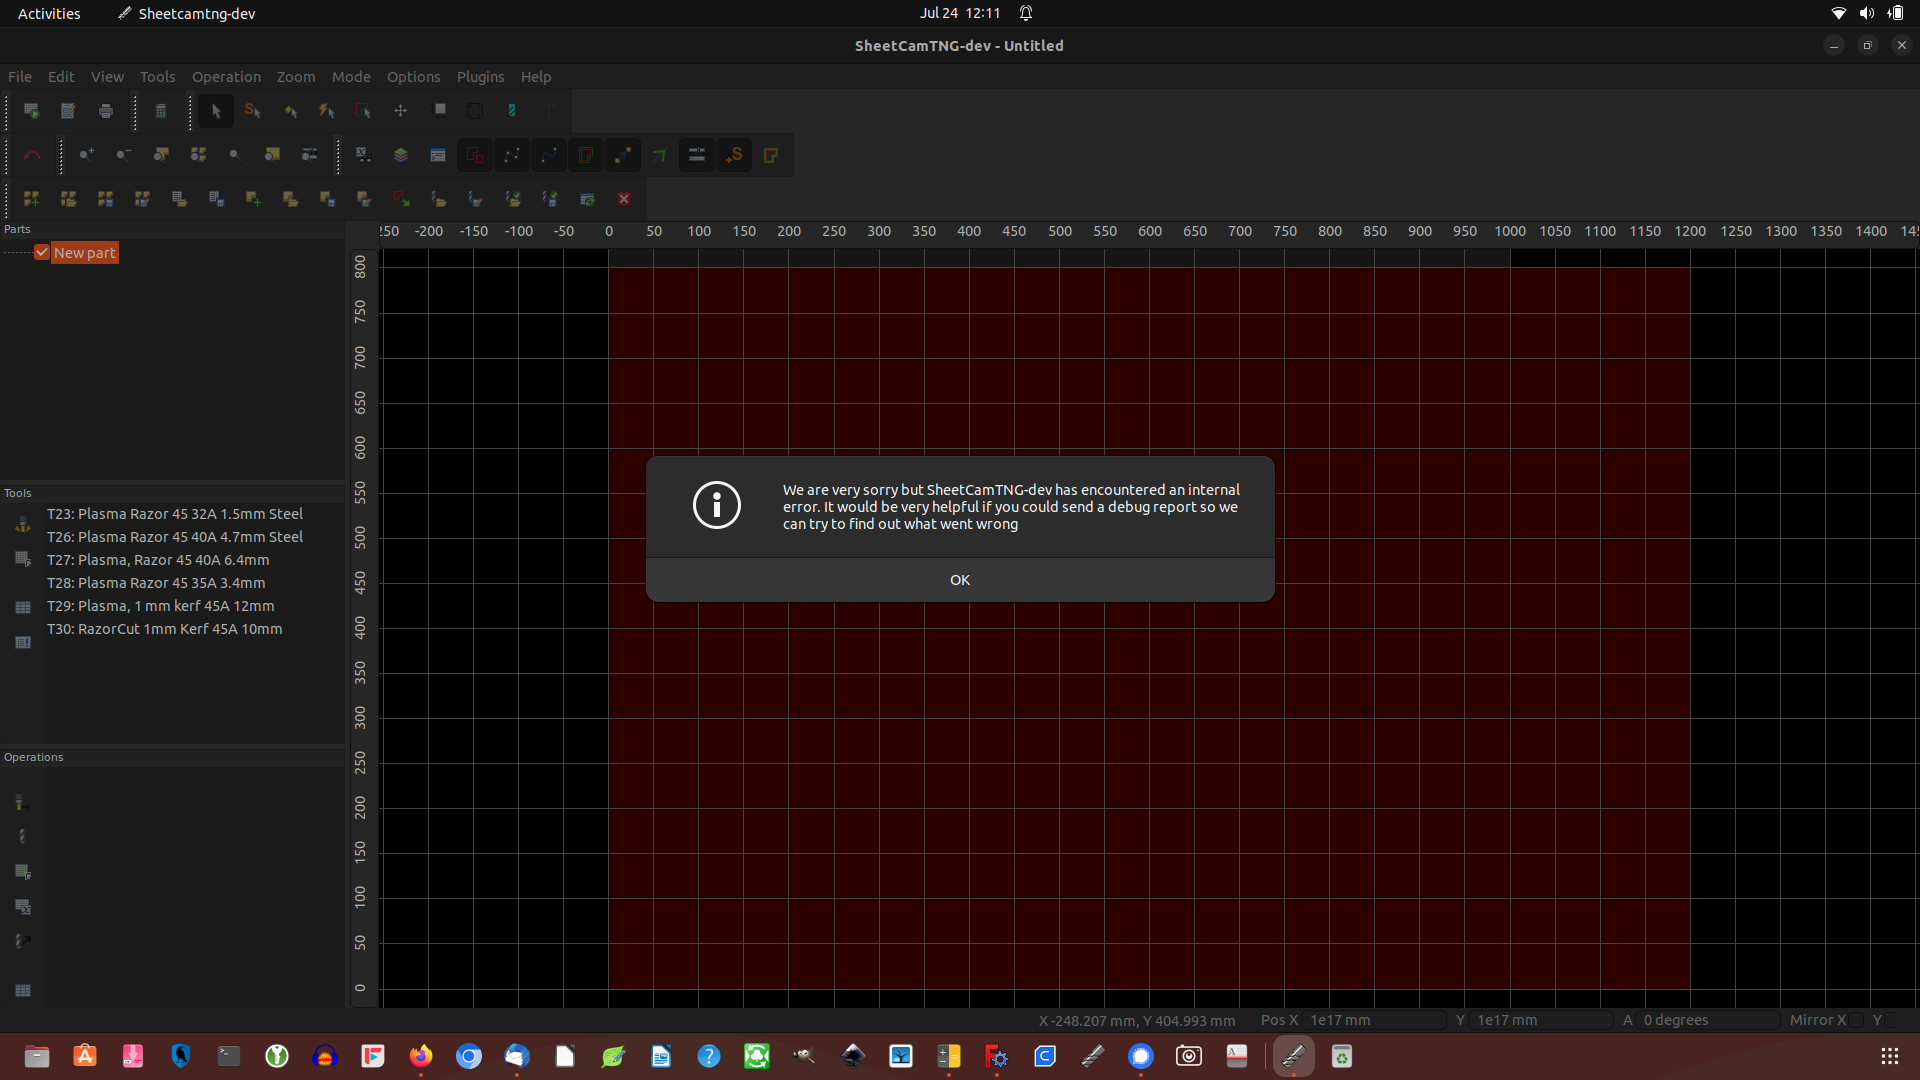This screenshot has width=1920, height=1080.
Task: Click the angle A degrees field
Action: [x=1709, y=1020]
